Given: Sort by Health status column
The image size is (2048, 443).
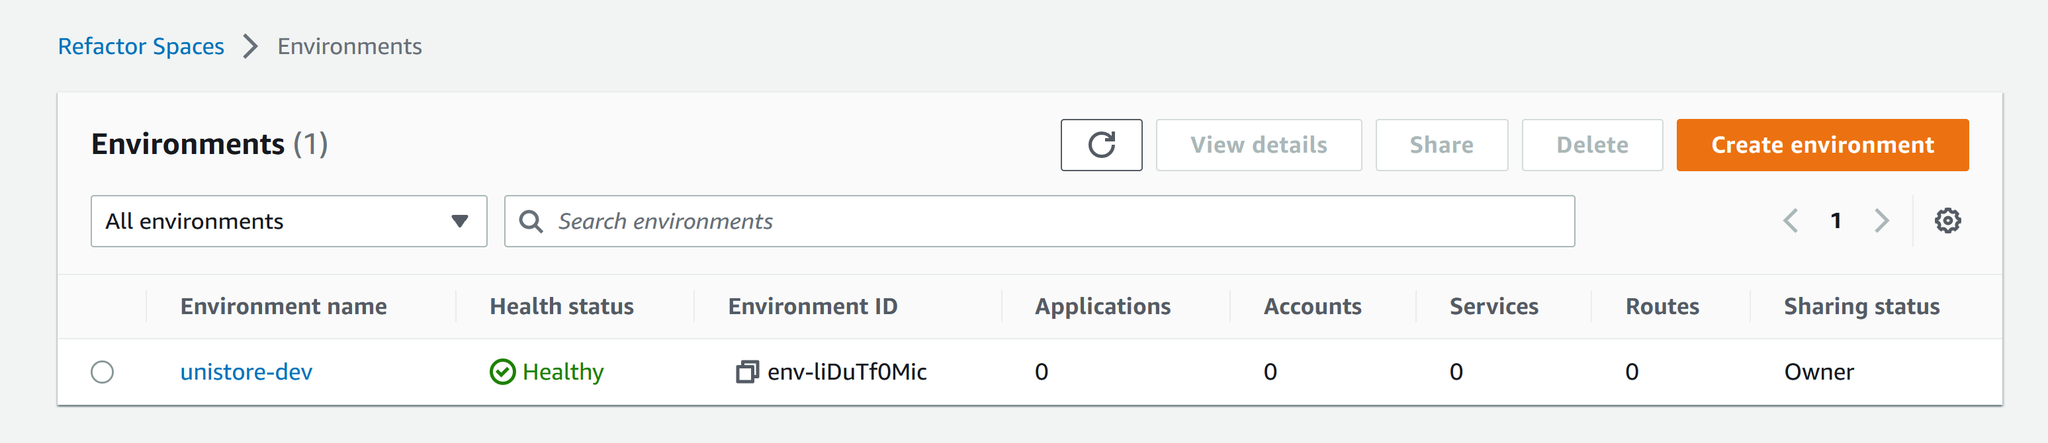Looking at the screenshot, I should (561, 306).
